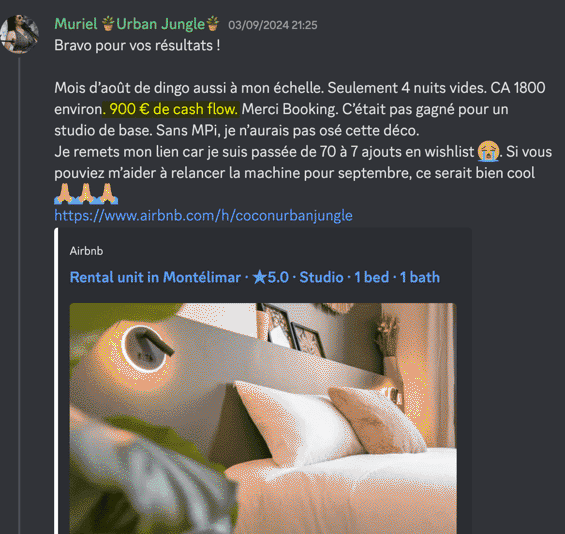Viewport: 565px width, 534px height.
Task: Click the last praying hands emoji
Action: tap(107, 194)
